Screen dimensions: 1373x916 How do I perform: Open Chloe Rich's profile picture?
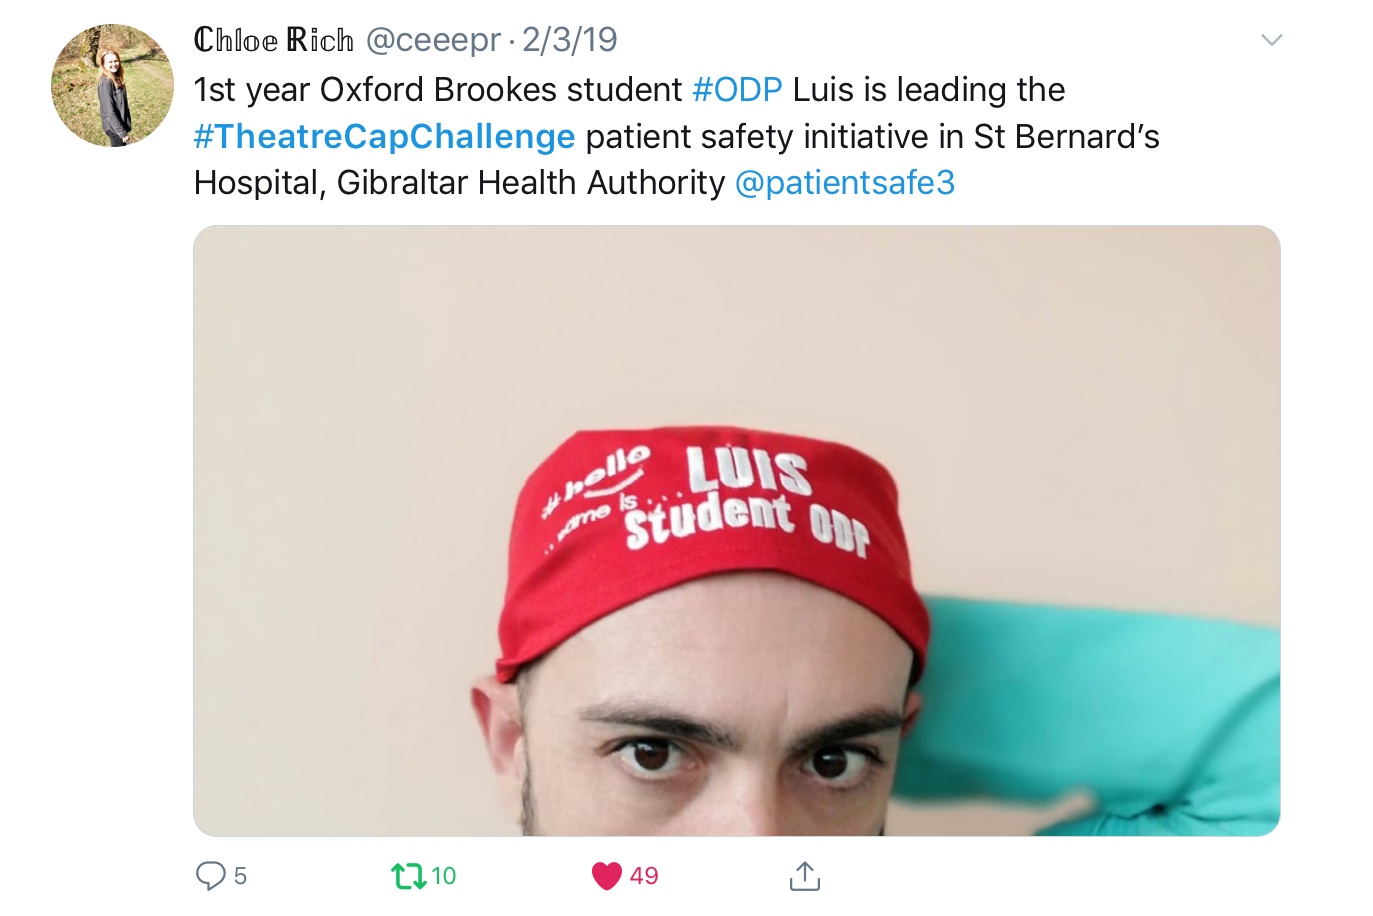pyautogui.click(x=112, y=86)
